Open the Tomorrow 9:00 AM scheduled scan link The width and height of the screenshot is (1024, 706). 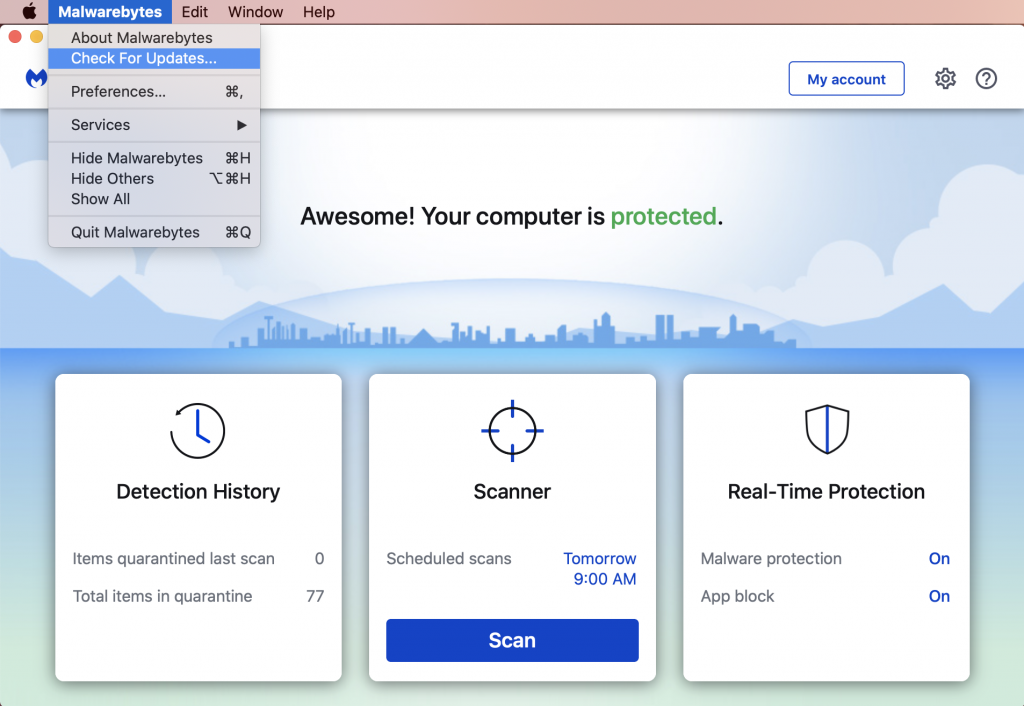600,568
